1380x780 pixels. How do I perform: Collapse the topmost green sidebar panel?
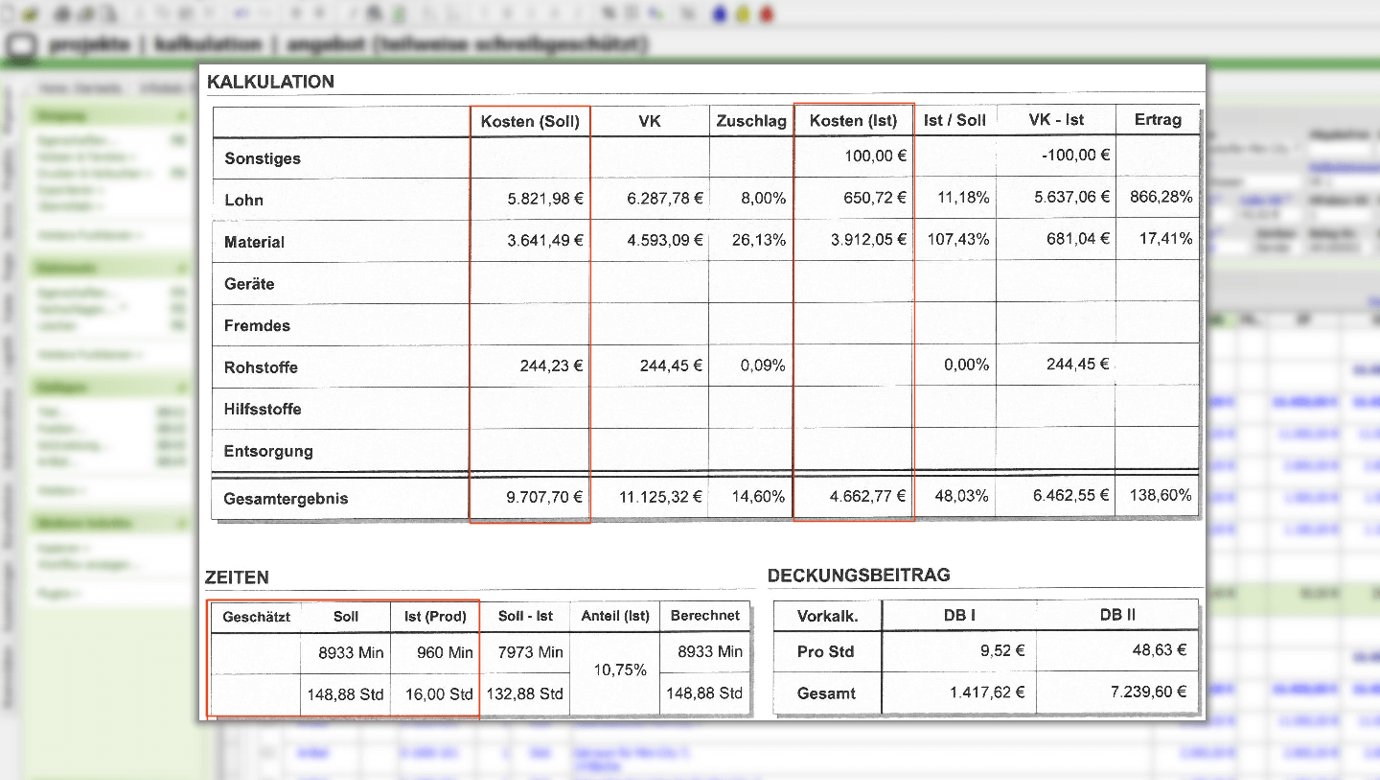pyautogui.click(x=182, y=117)
